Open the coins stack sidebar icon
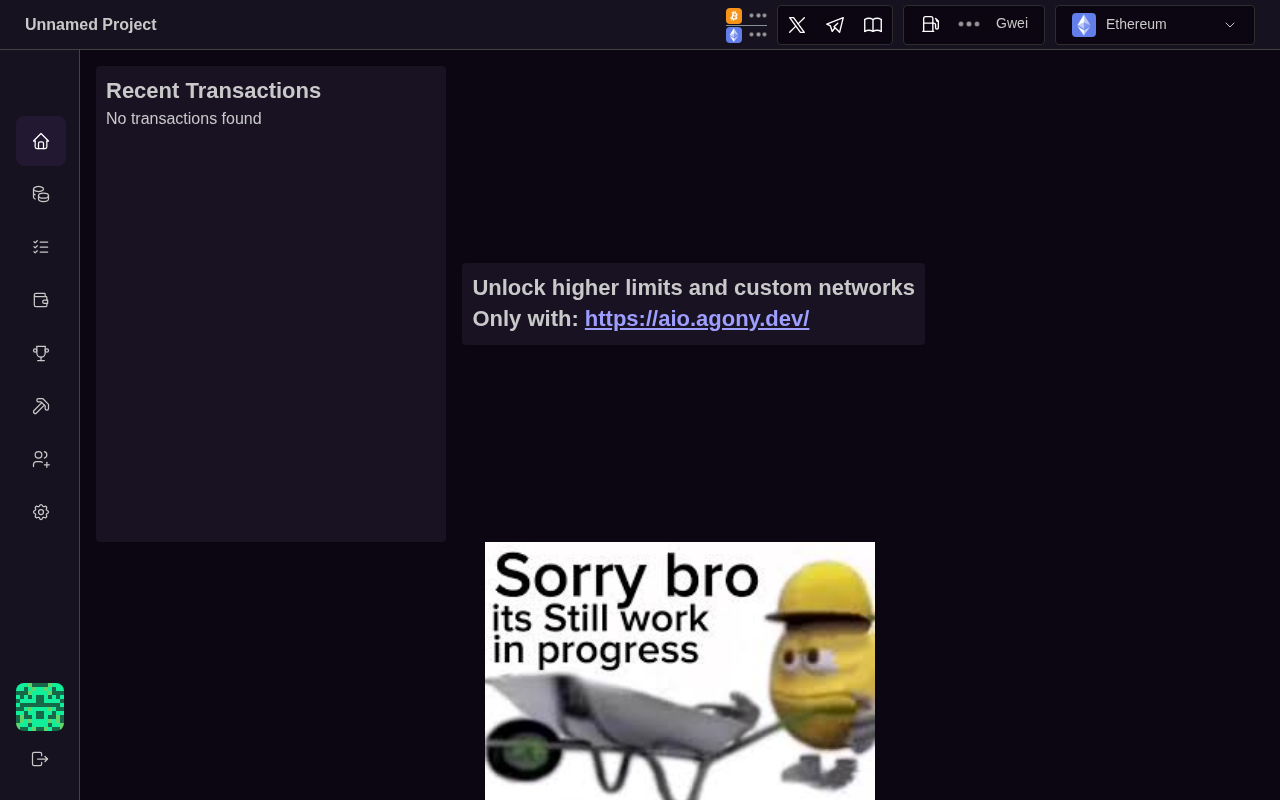 pos(41,194)
